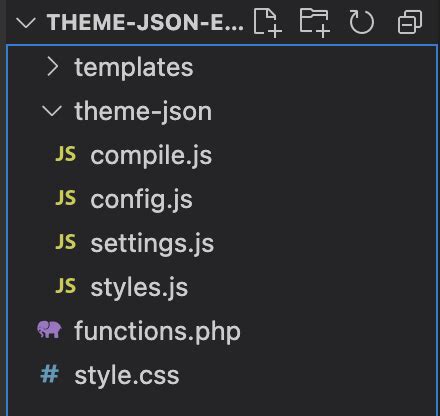440x416 pixels.
Task: Open functions.php in the editor
Action: [157, 331]
